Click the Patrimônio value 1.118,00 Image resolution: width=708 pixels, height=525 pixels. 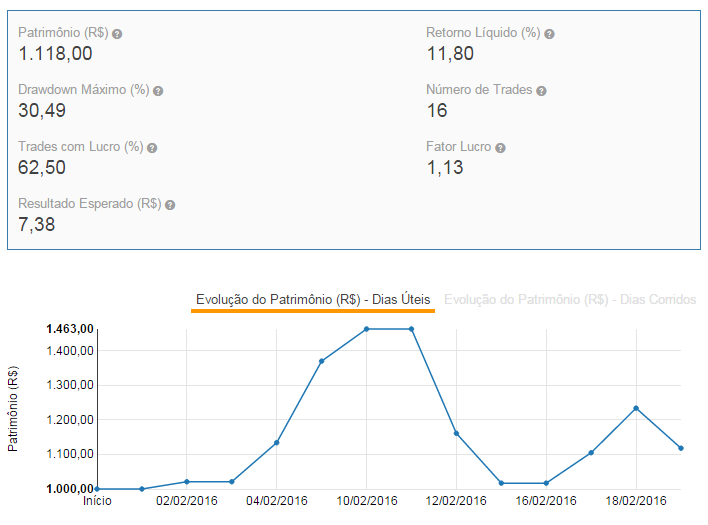tap(56, 54)
